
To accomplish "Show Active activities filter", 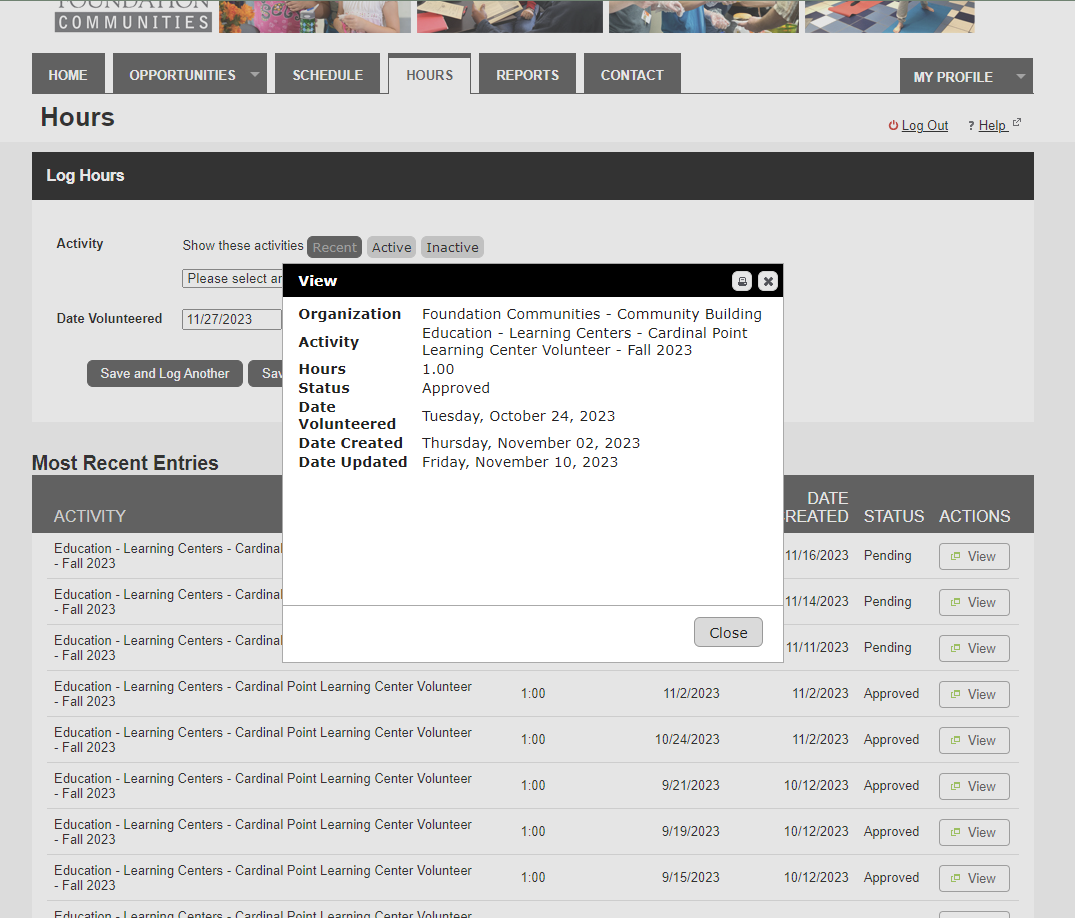I will click(391, 247).
